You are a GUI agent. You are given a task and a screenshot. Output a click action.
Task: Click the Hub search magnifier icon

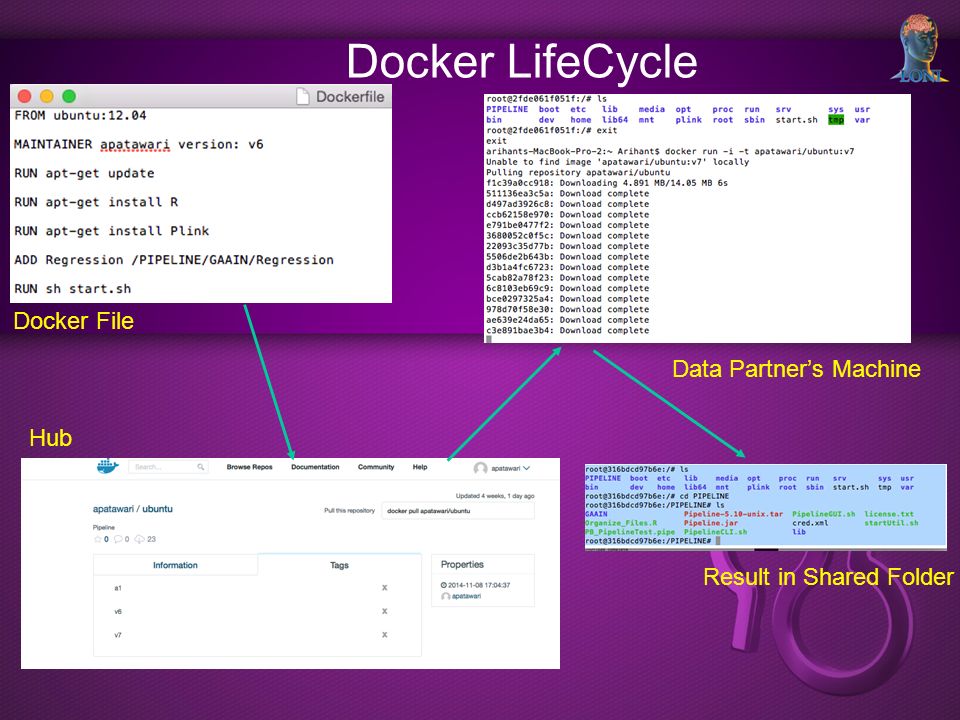coord(201,467)
